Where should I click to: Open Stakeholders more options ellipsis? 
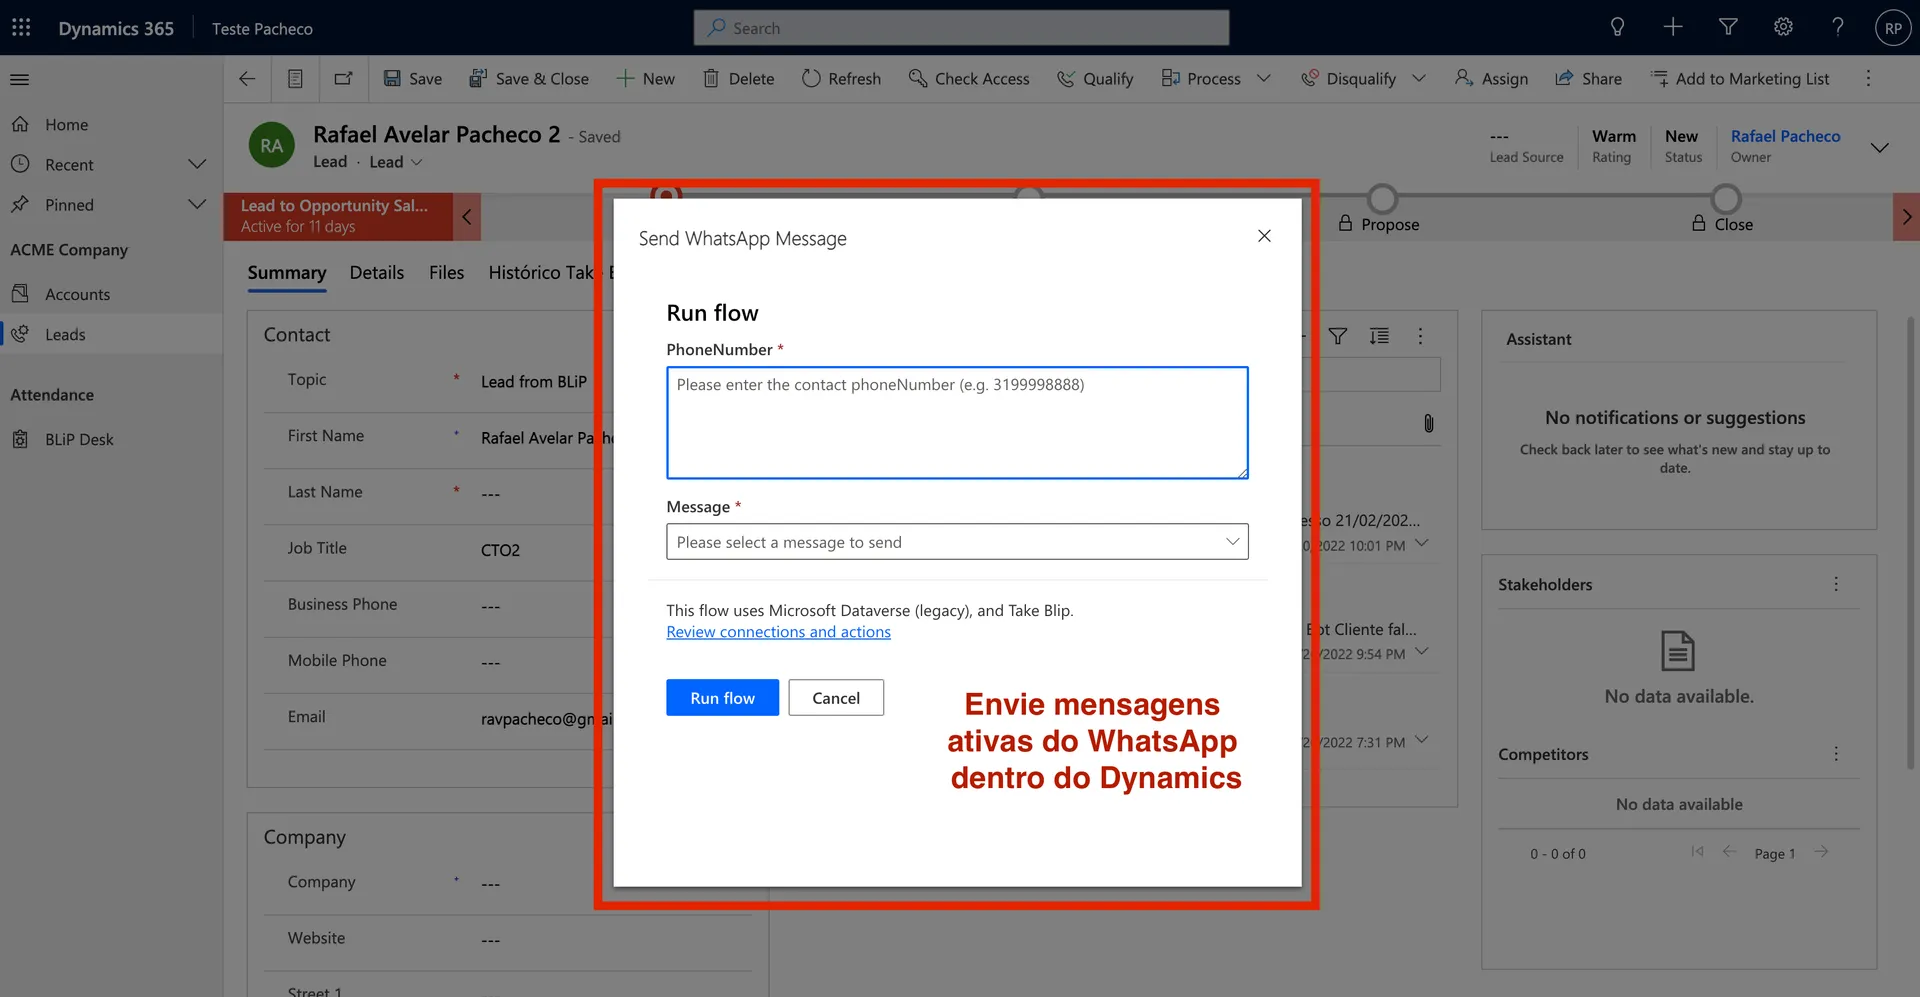(x=1836, y=584)
